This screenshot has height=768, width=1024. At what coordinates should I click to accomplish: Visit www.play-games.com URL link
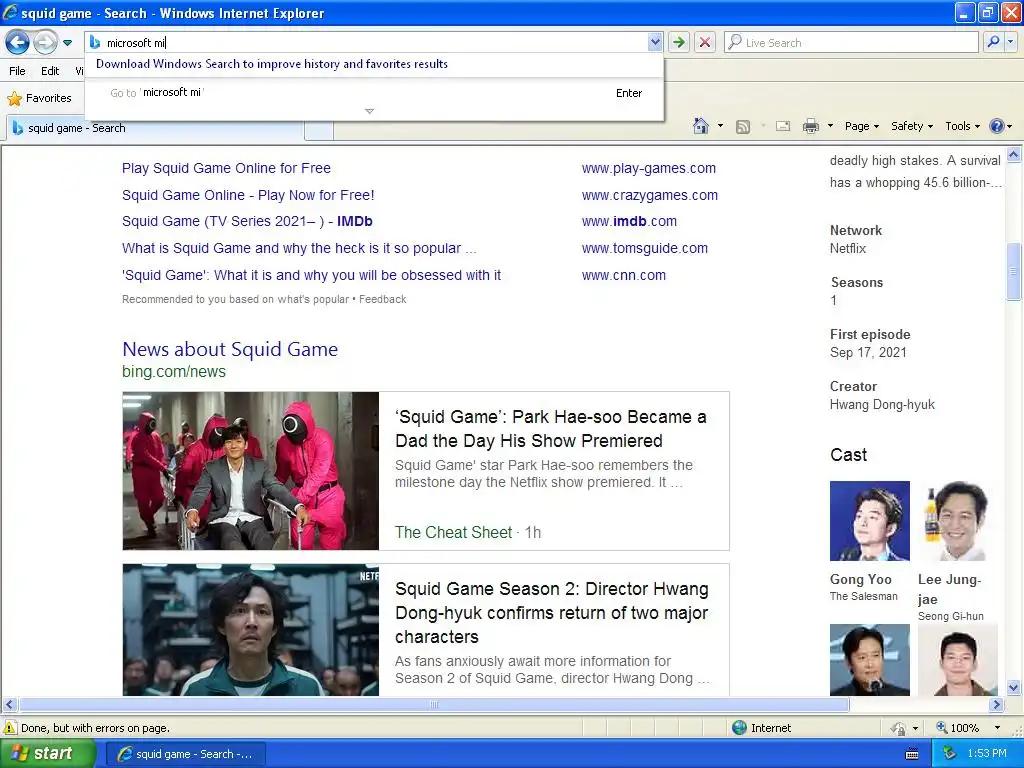click(648, 168)
